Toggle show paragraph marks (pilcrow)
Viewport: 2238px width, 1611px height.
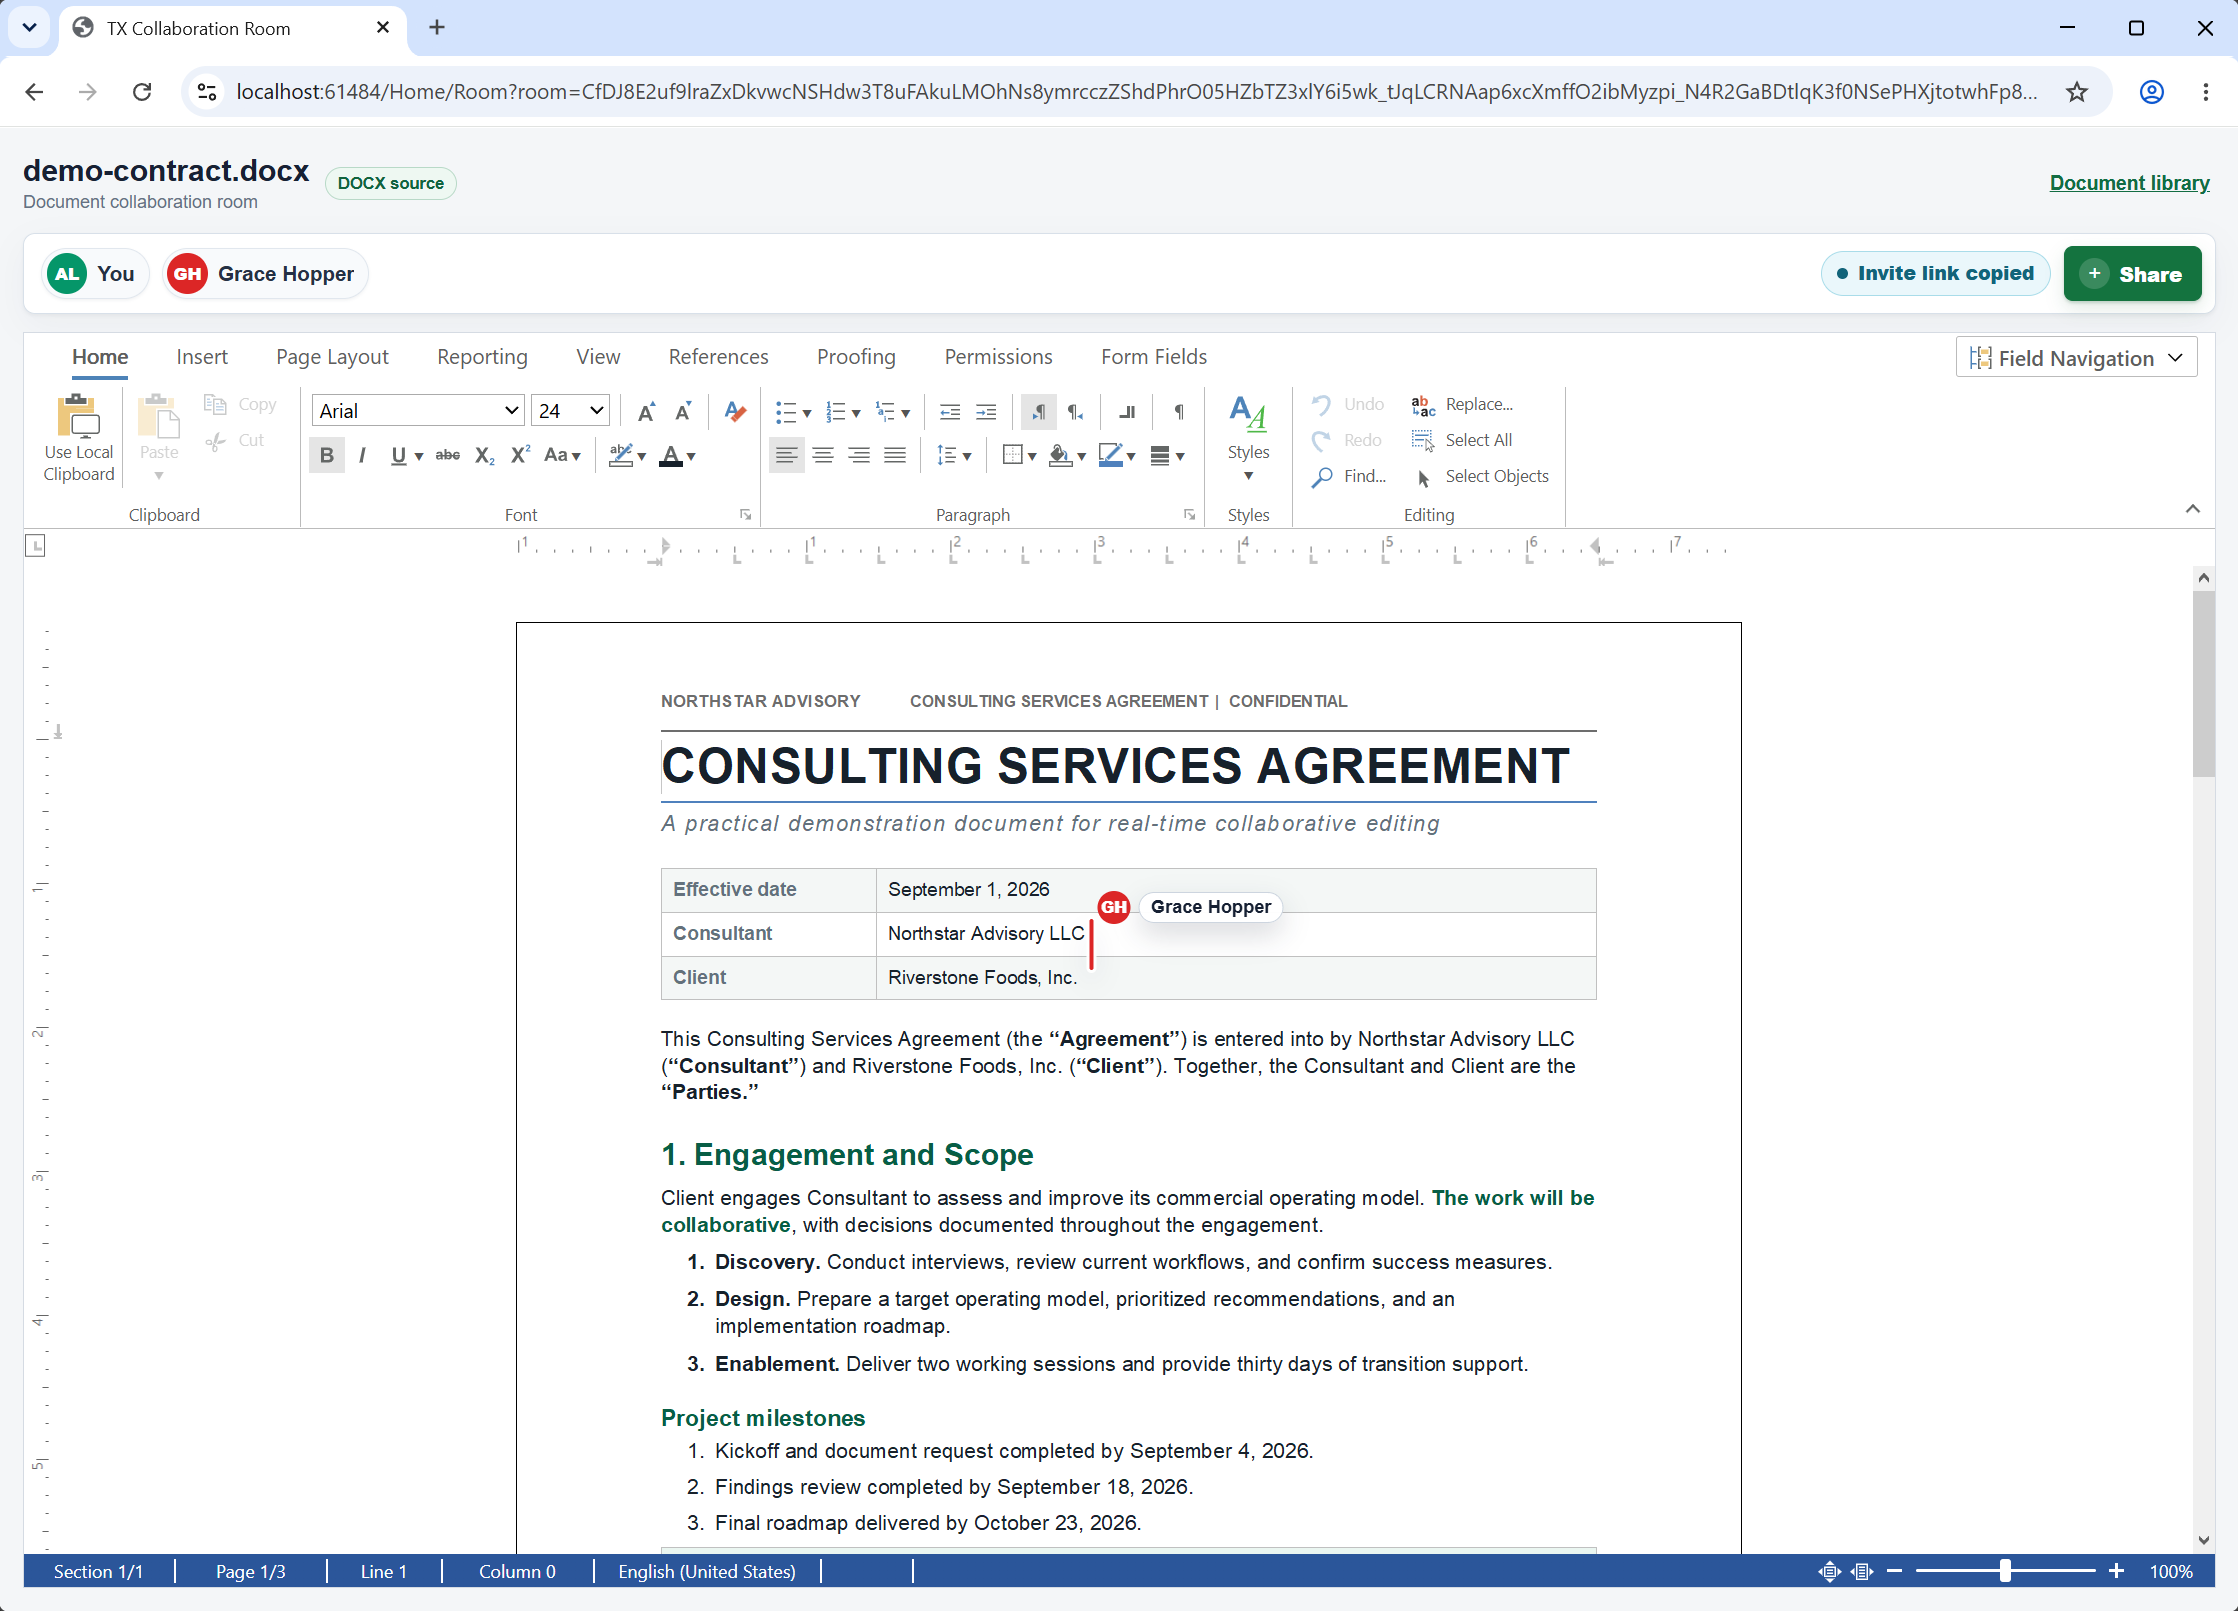coord(1179,412)
